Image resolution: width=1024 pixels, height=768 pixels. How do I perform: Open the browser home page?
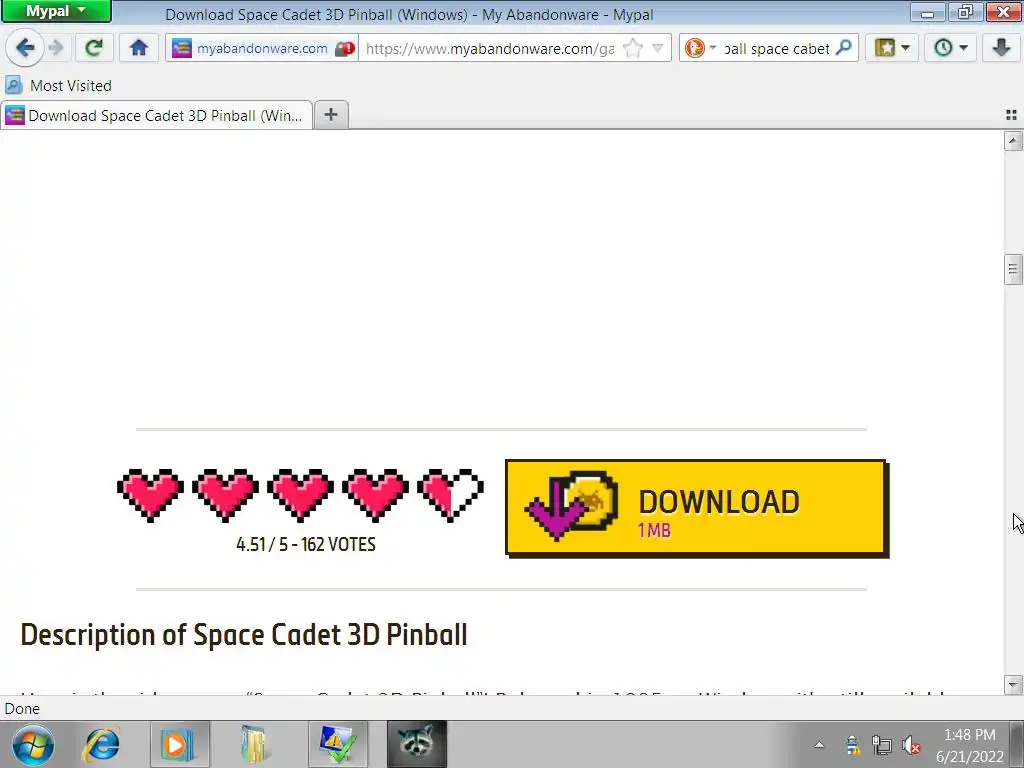pyautogui.click(x=138, y=48)
